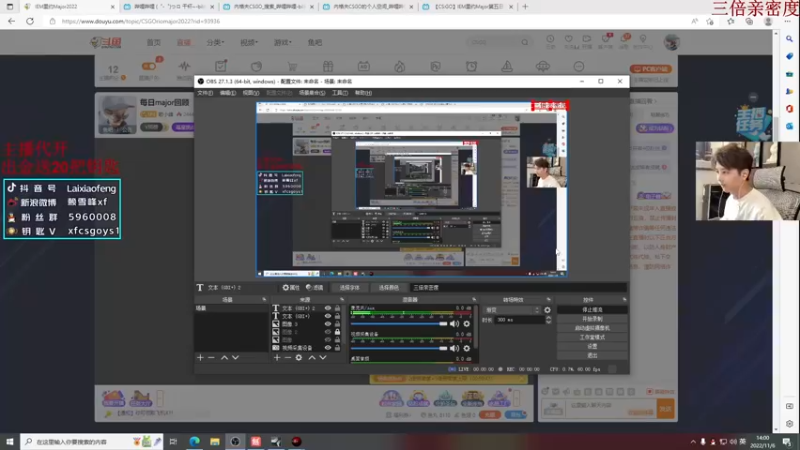Viewport: 800px width, 450px height.
Task: Toggle visibility of the 图像 2 source
Action: 328,332
